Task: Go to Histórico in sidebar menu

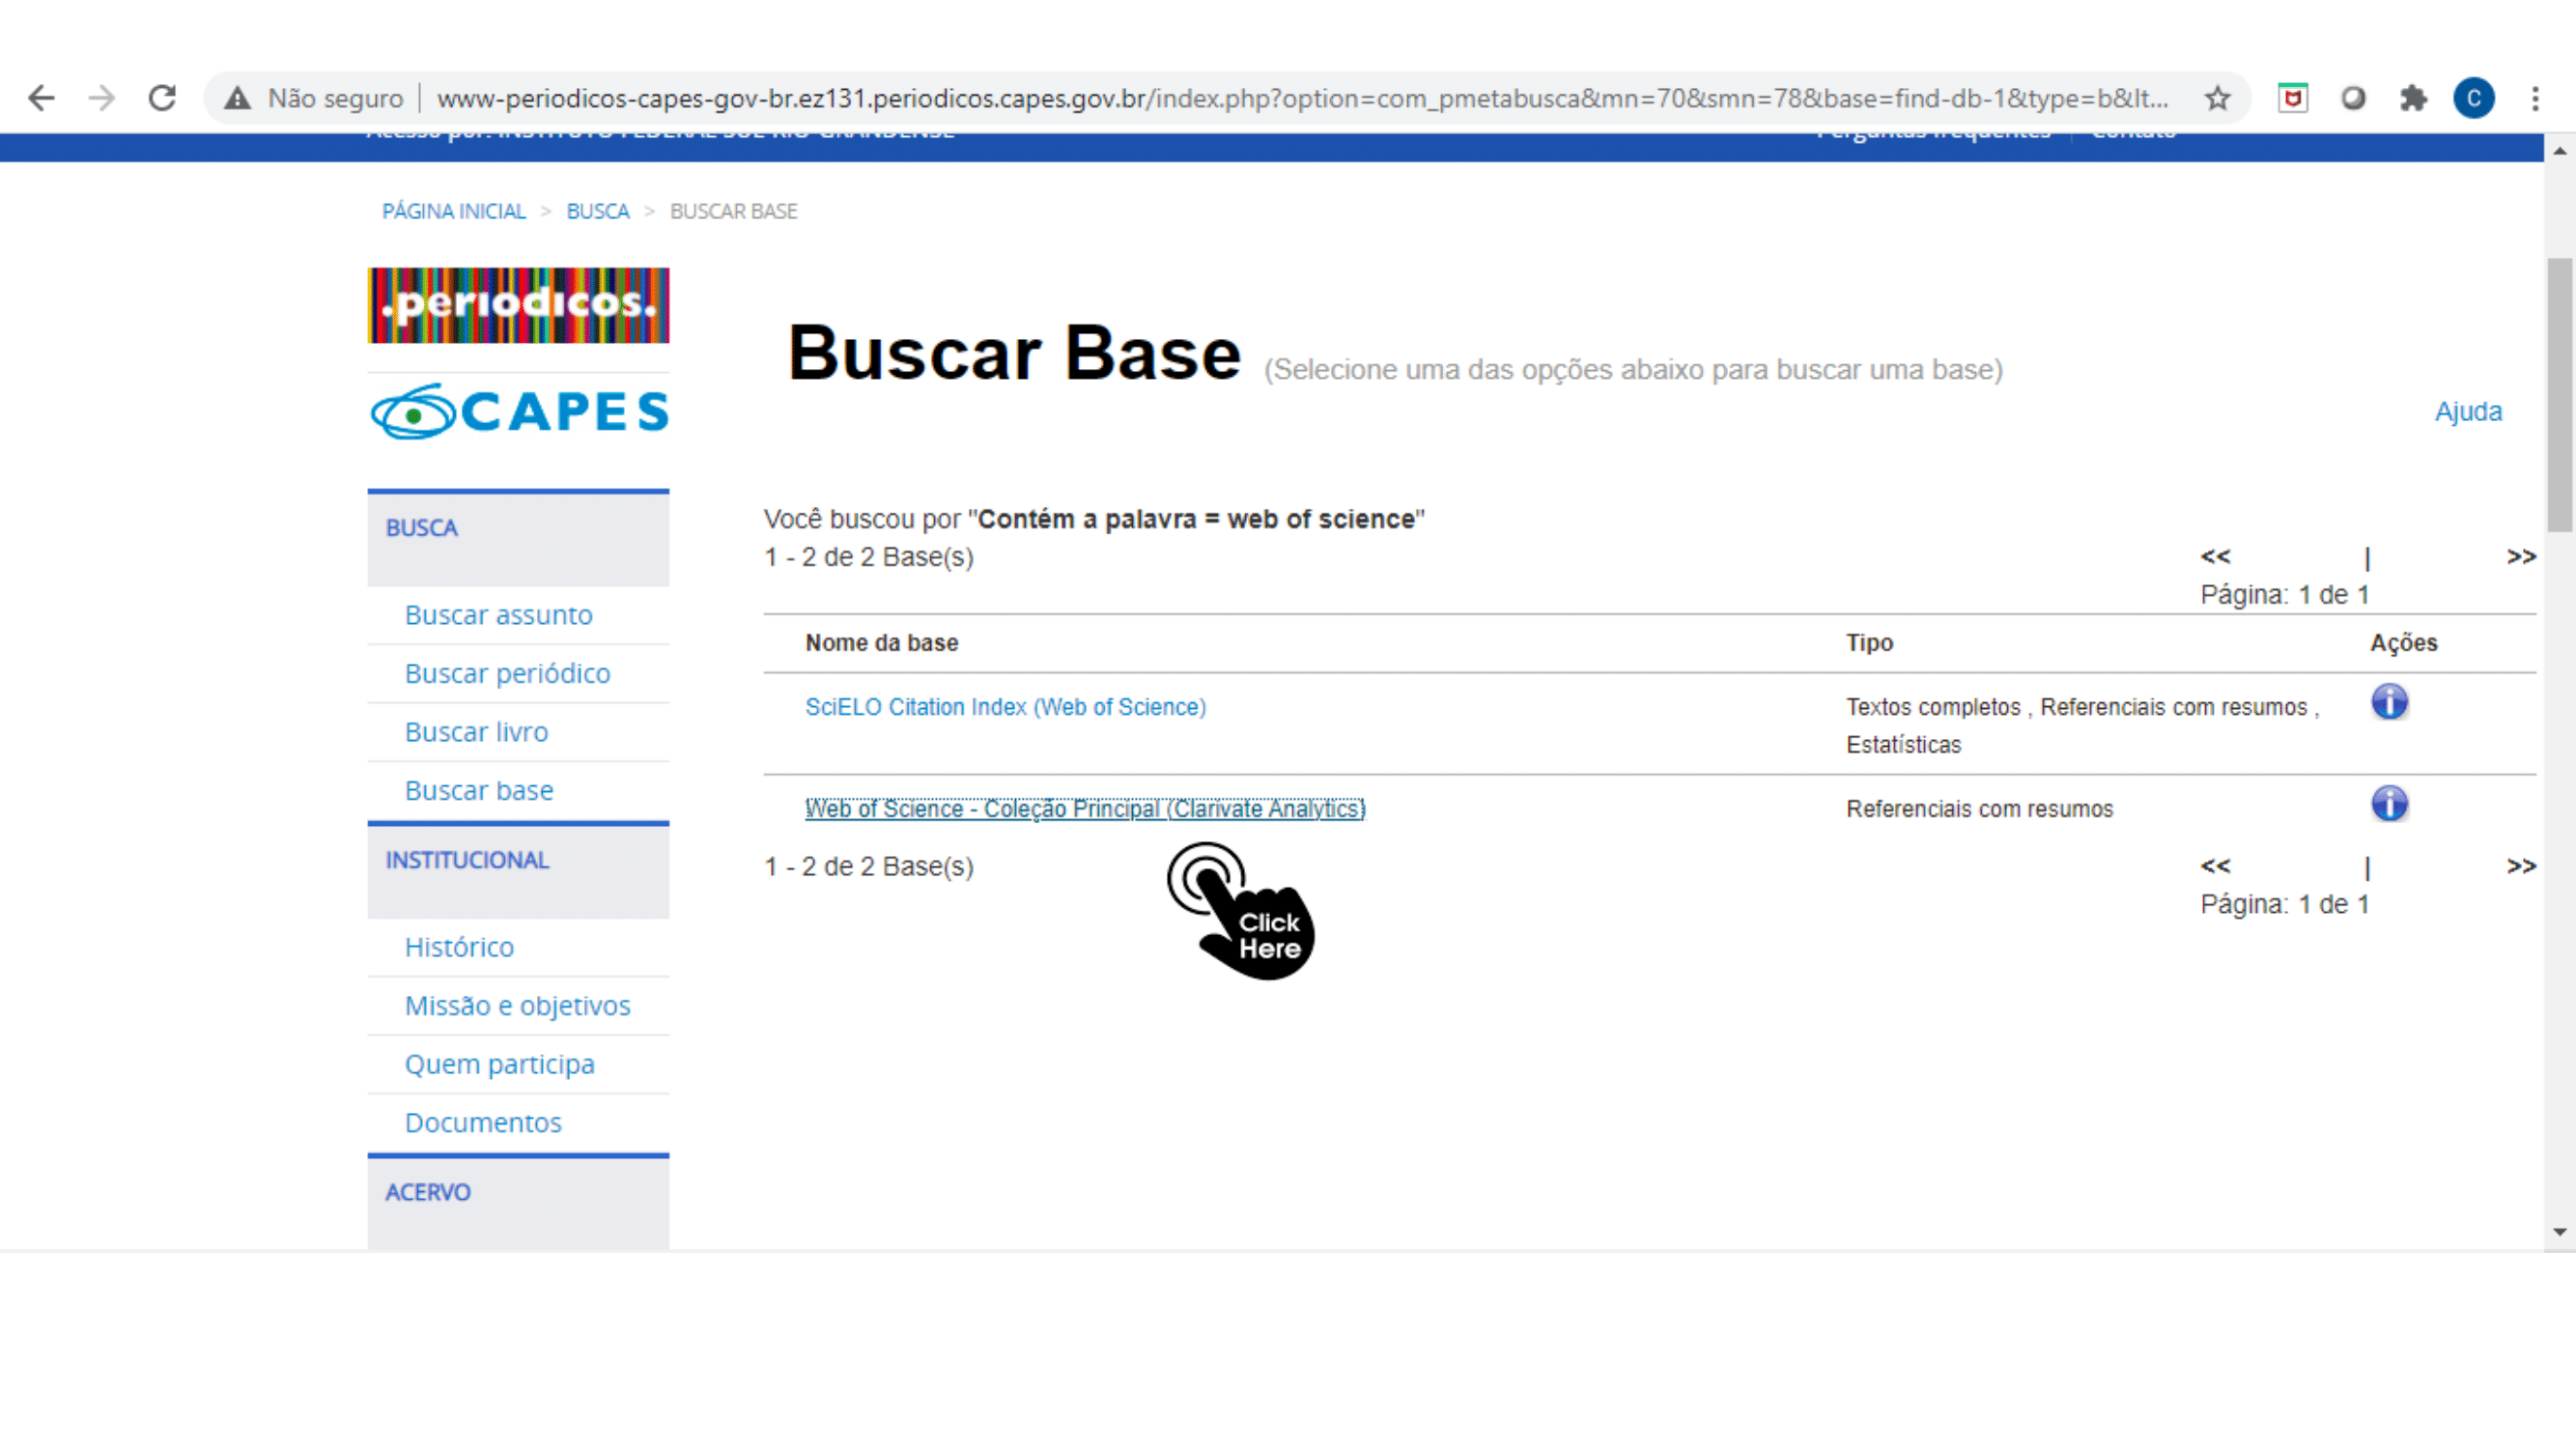Action: tap(459, 948)
